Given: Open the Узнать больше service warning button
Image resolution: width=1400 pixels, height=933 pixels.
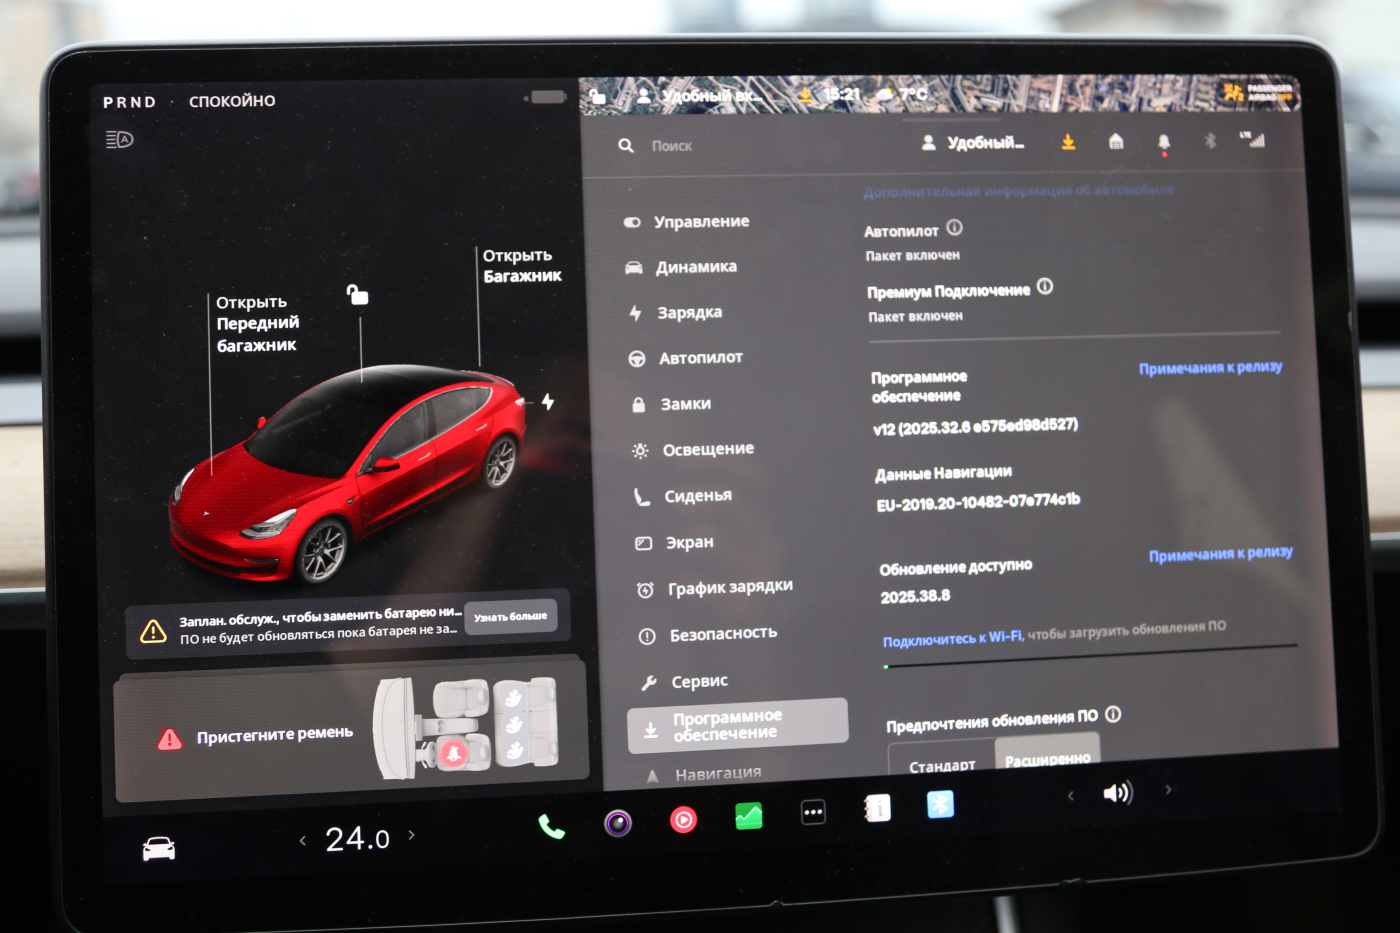Looking at the screenshot, I should 512,615.
